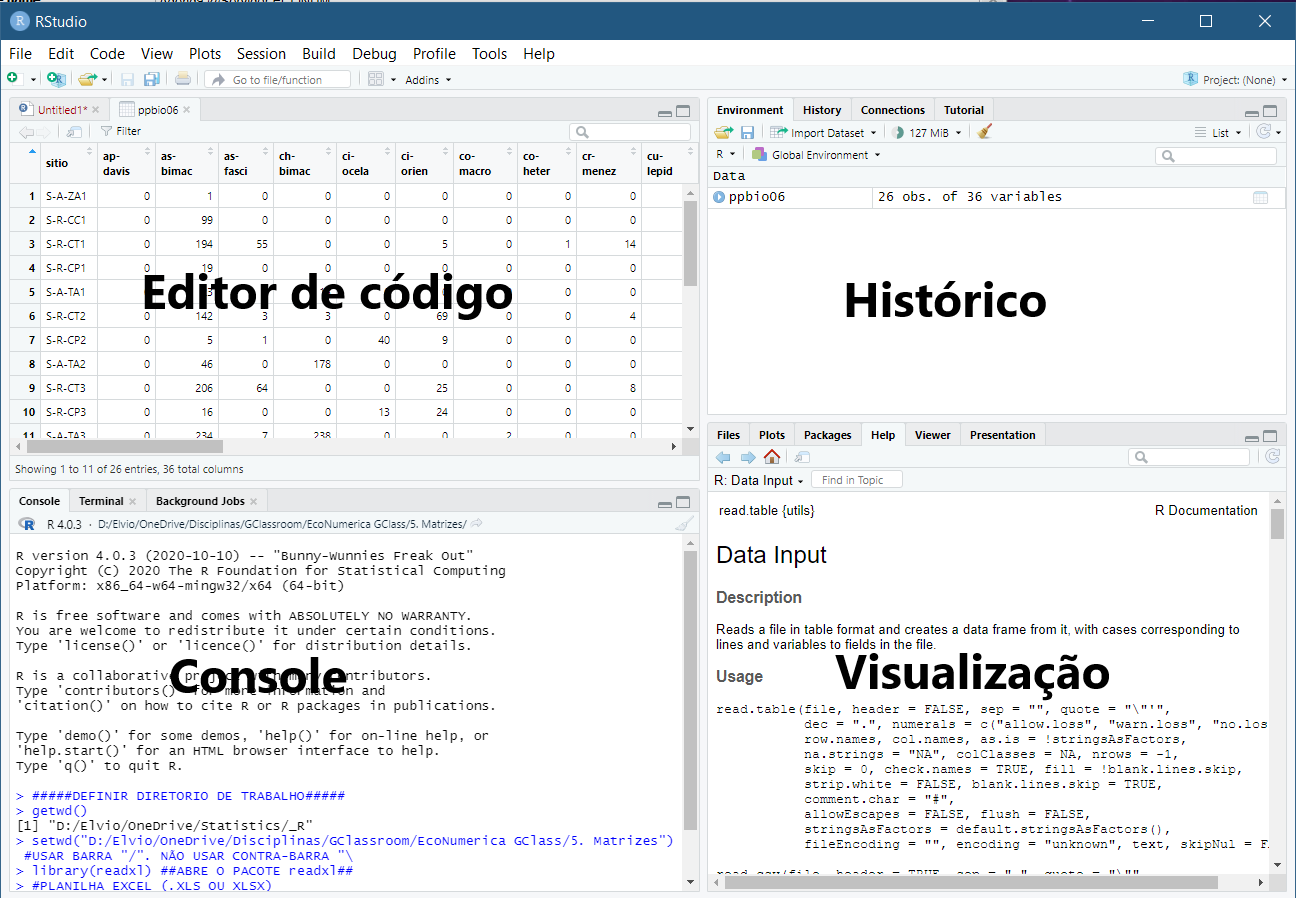
Task: Open the List display mode dropdown
Action: 1225,131
